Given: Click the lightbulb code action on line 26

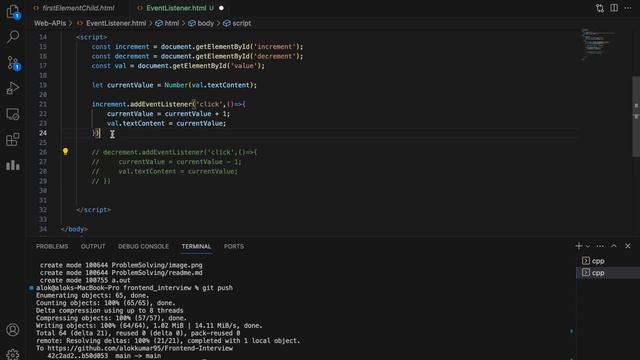Looking at the screenshot, I should point(65,151).
